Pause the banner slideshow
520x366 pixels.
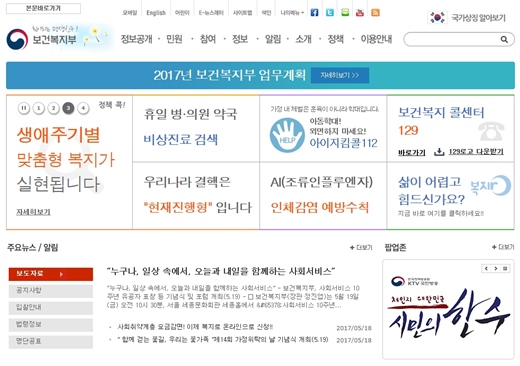24,108
